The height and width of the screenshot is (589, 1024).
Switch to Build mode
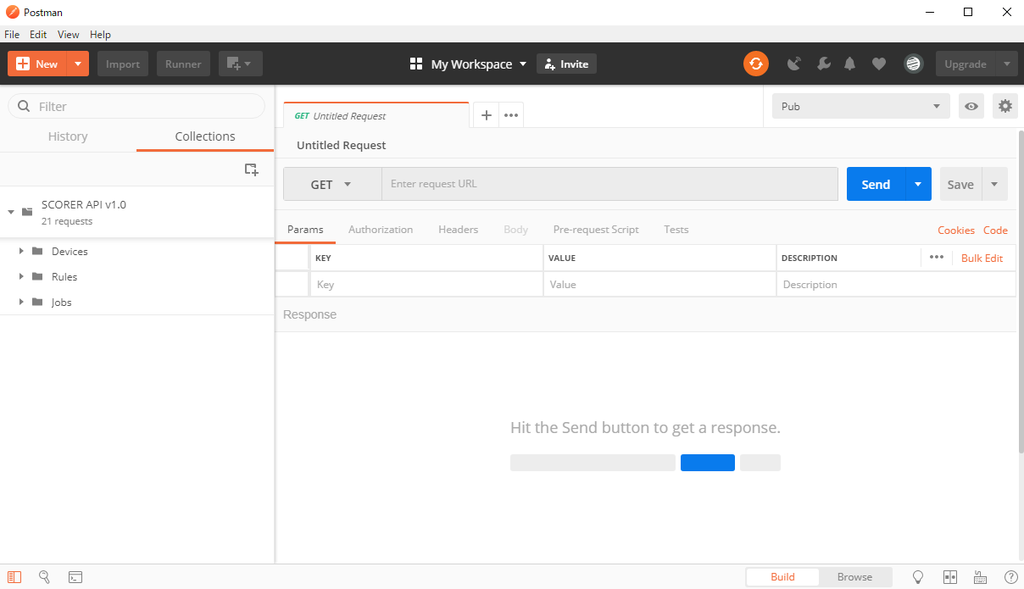(782, 577)
